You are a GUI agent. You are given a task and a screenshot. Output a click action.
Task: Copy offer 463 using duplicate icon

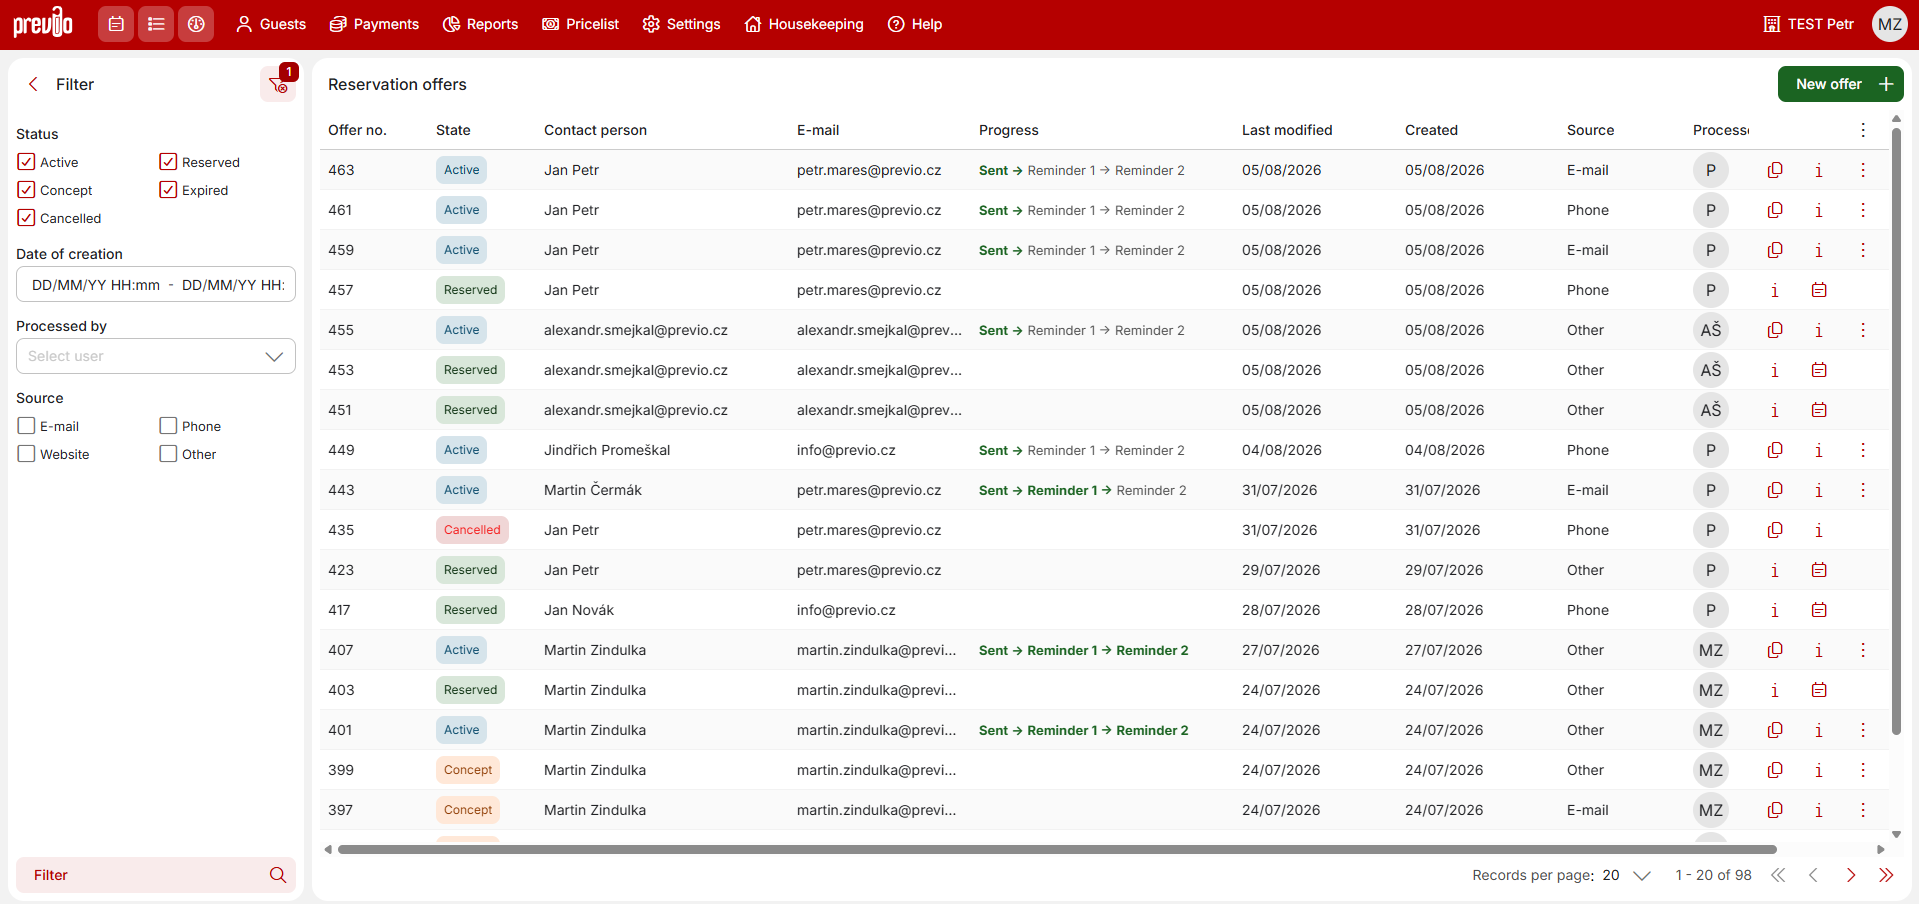pyautogui.click(x=1775, y=170)
